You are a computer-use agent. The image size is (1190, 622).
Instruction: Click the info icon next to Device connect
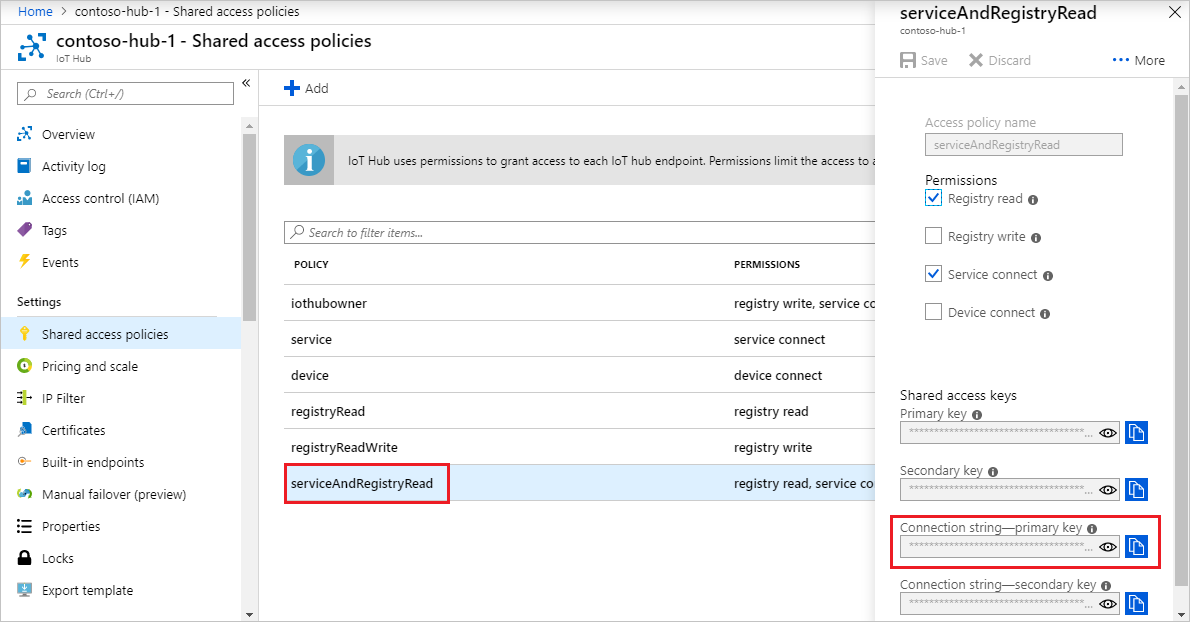pos(1045,313)
